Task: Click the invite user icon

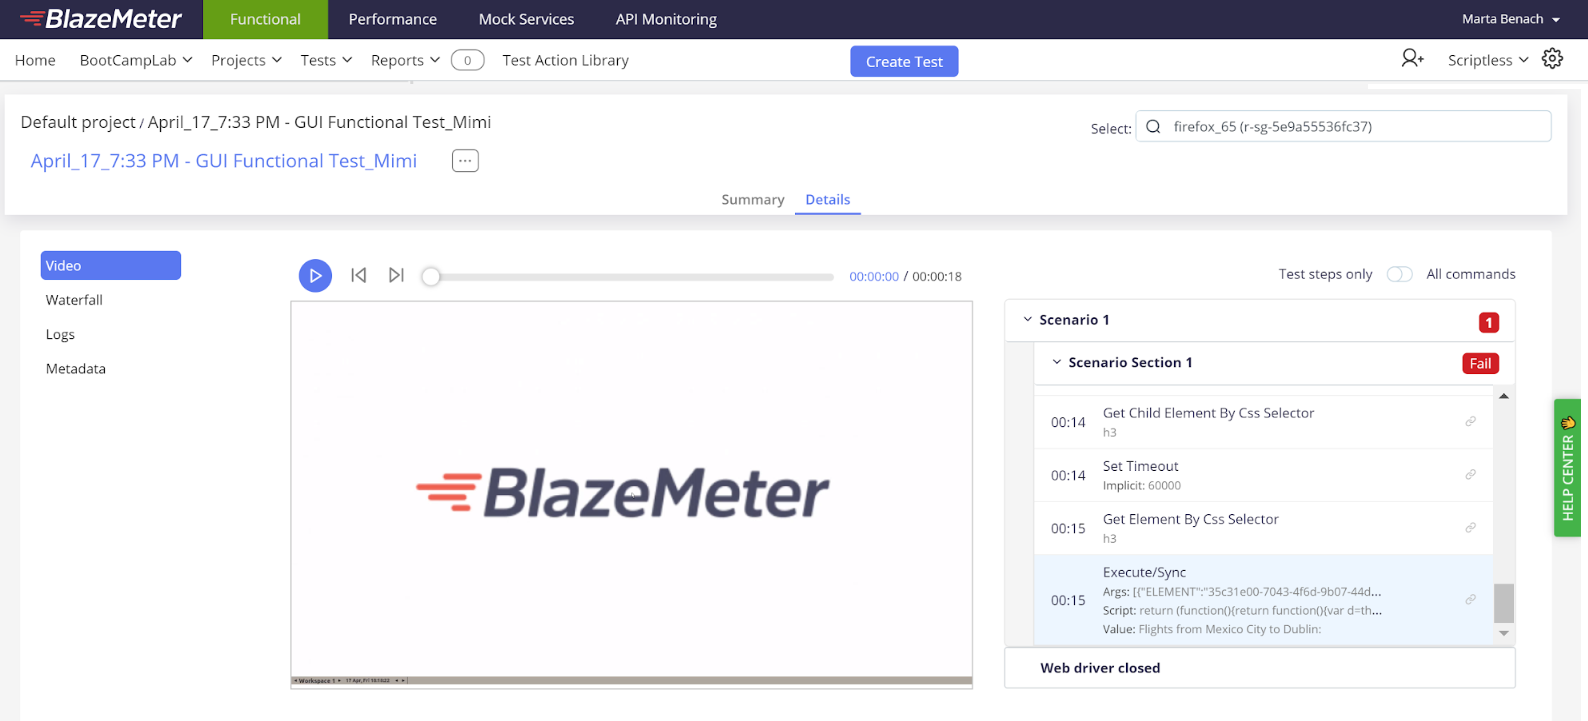Action: tap(1412, 59)
